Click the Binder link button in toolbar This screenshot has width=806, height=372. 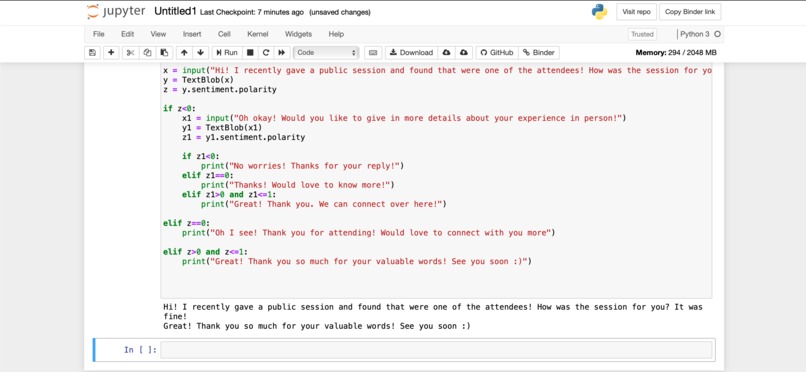click(x=539, y=52)
